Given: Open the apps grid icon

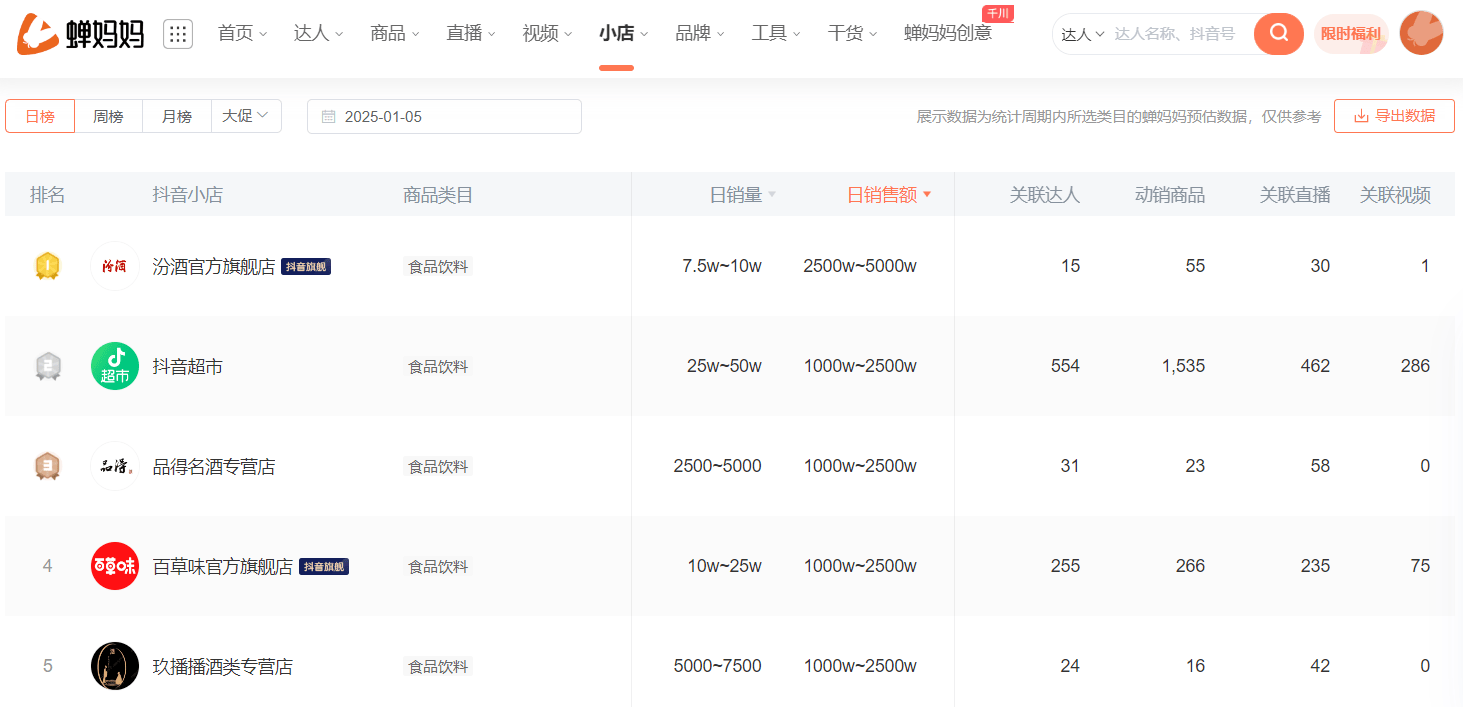Looking at the screenshot, I should pyautogui.click(x=178, y=34).
